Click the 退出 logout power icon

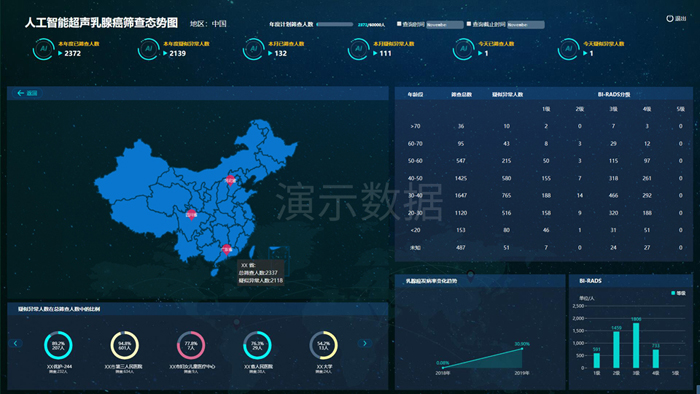click(x=669, y=18)
